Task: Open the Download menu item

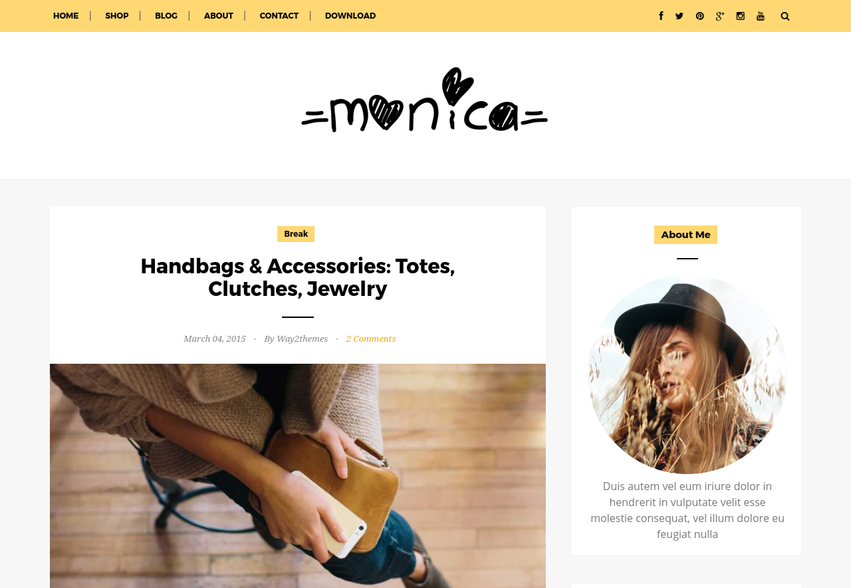Action: click(x=350, y=16)
